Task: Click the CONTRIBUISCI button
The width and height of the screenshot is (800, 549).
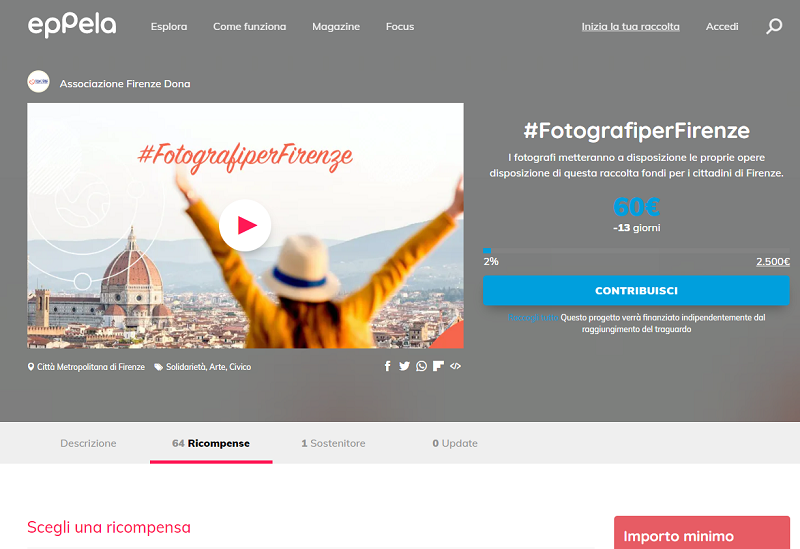Action: pos(636,290)
